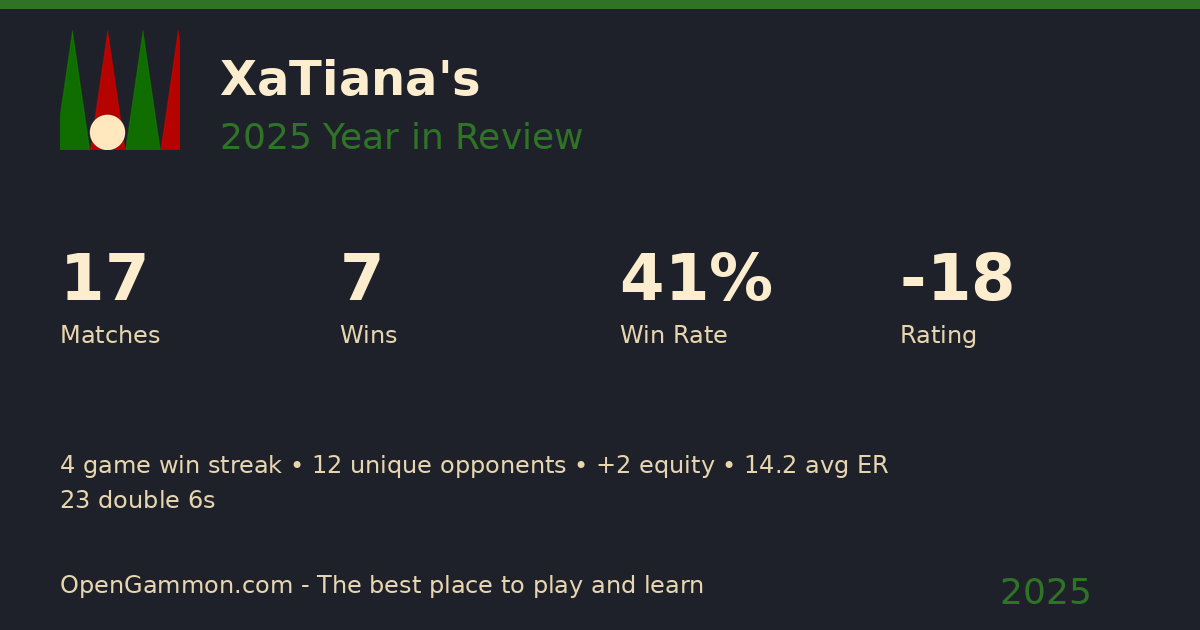Select the Rating label
Screen dimensions: 1200x630
point(938,336)
